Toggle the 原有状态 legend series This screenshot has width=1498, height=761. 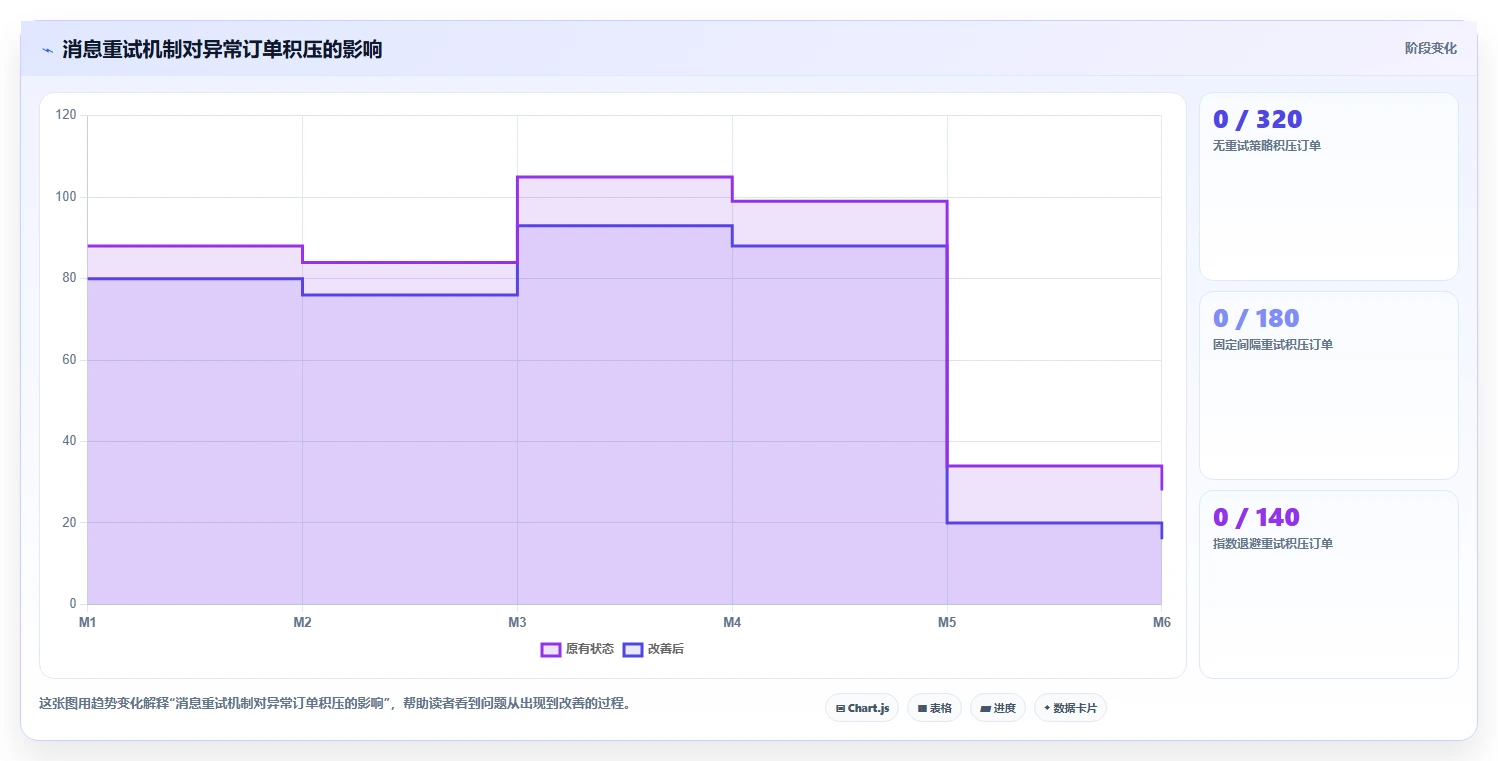point(578,649)
